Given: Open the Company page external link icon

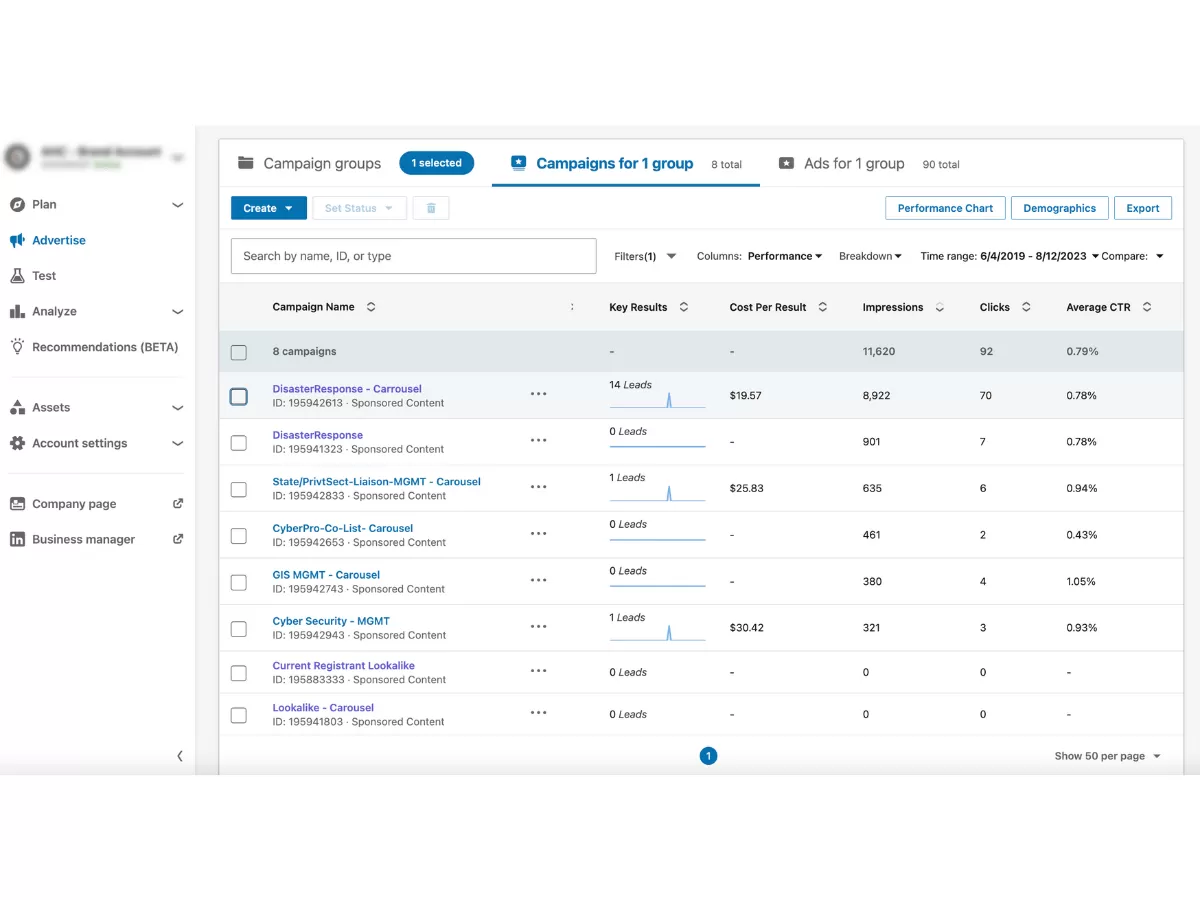Looking at the screenshot, I should pos(178,504).
